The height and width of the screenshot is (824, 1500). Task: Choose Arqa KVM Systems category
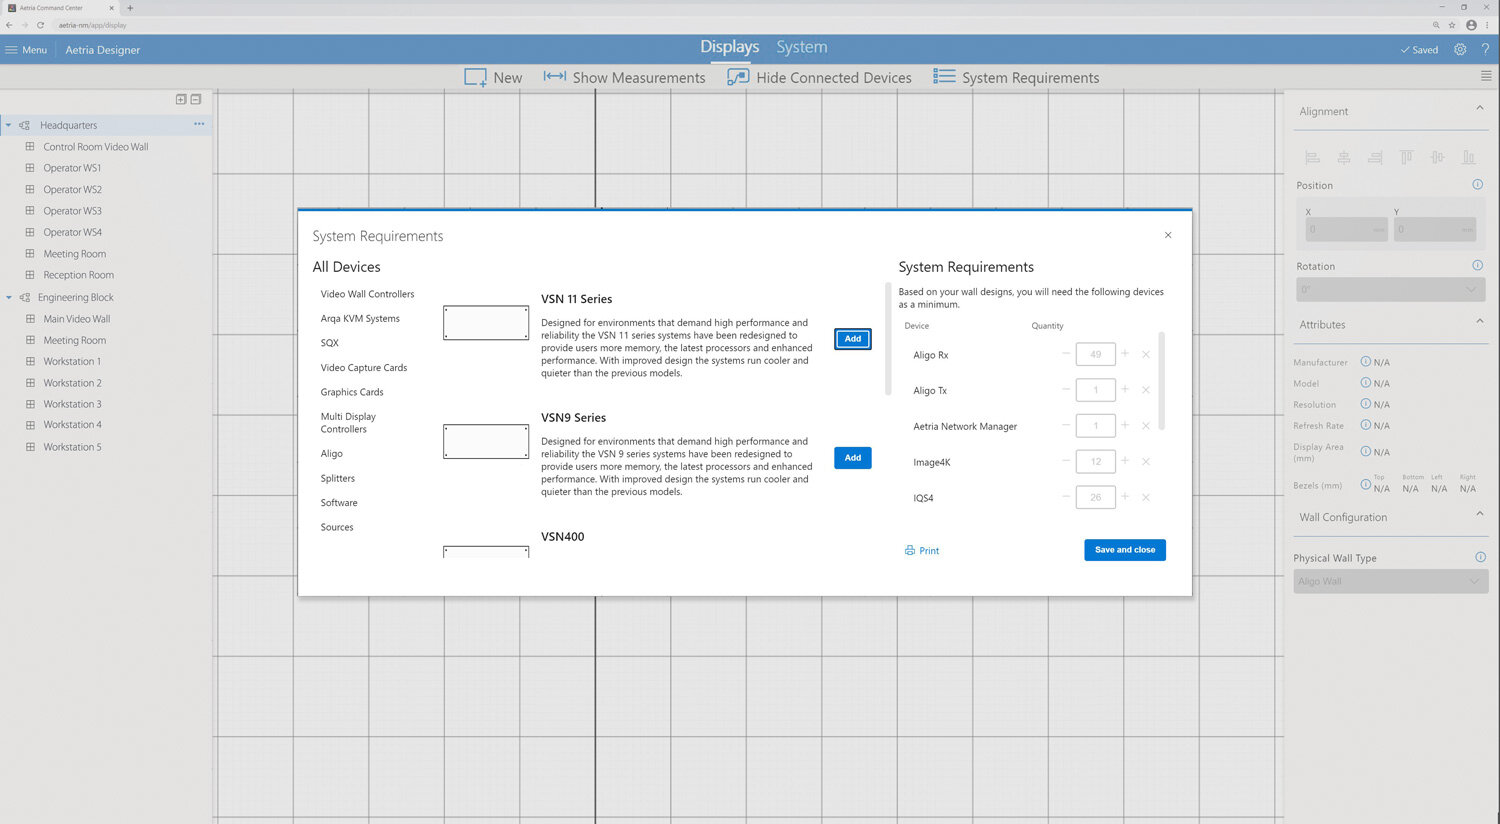point(360,319)
